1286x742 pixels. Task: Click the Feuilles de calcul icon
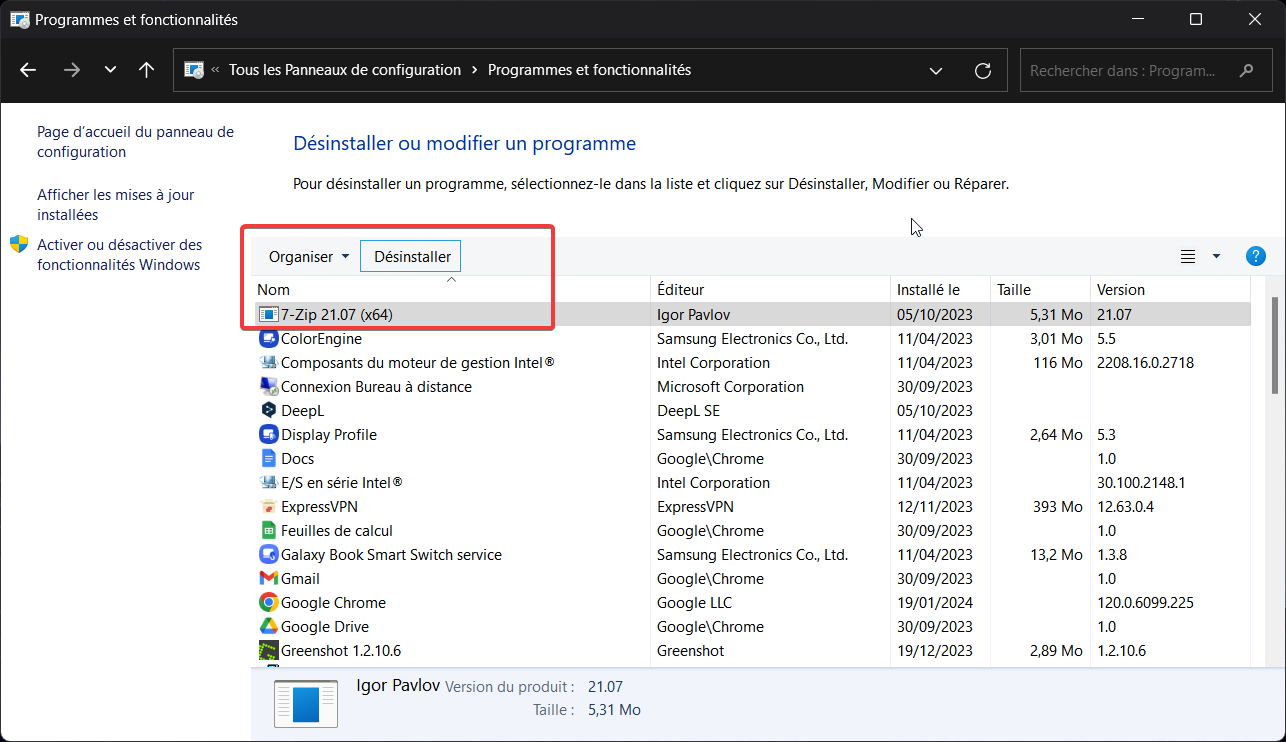[268, 531]
